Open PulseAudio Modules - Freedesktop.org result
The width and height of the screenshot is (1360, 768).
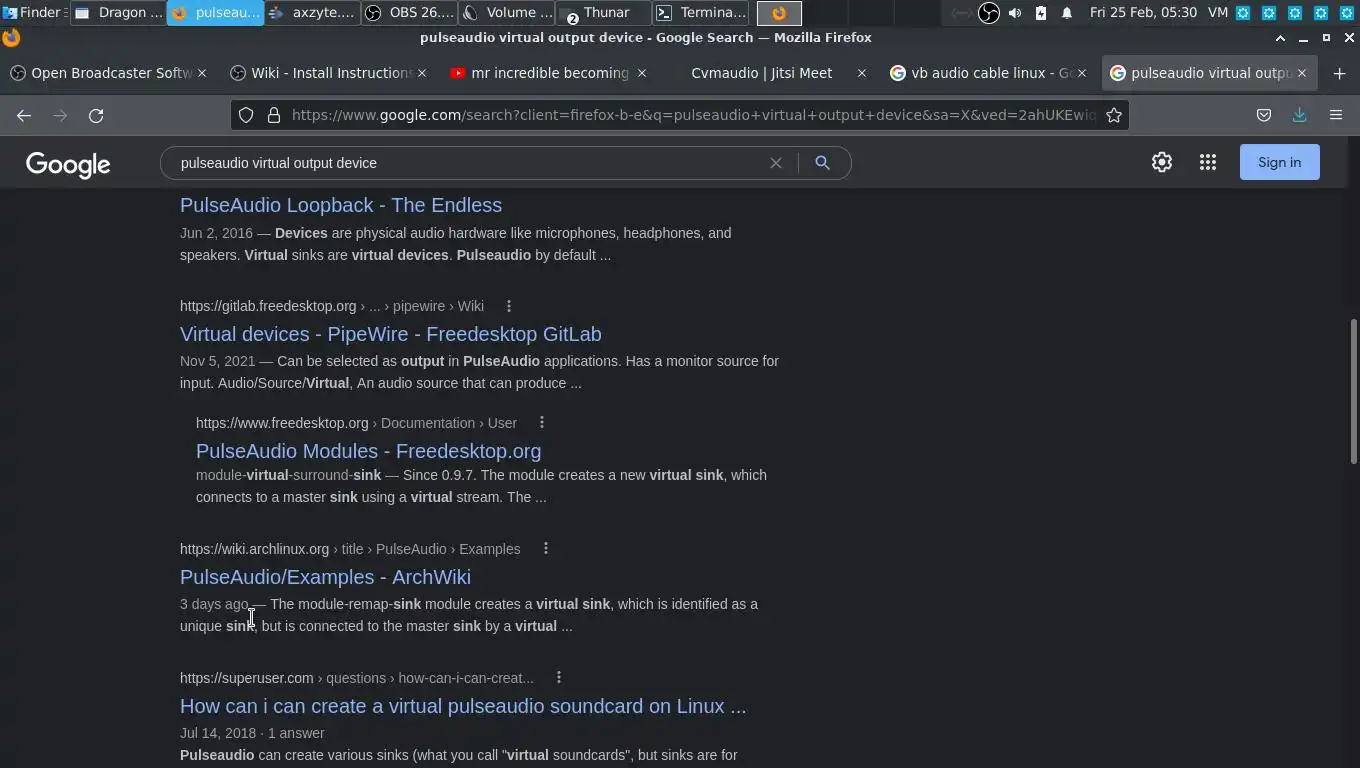[369, 451]
